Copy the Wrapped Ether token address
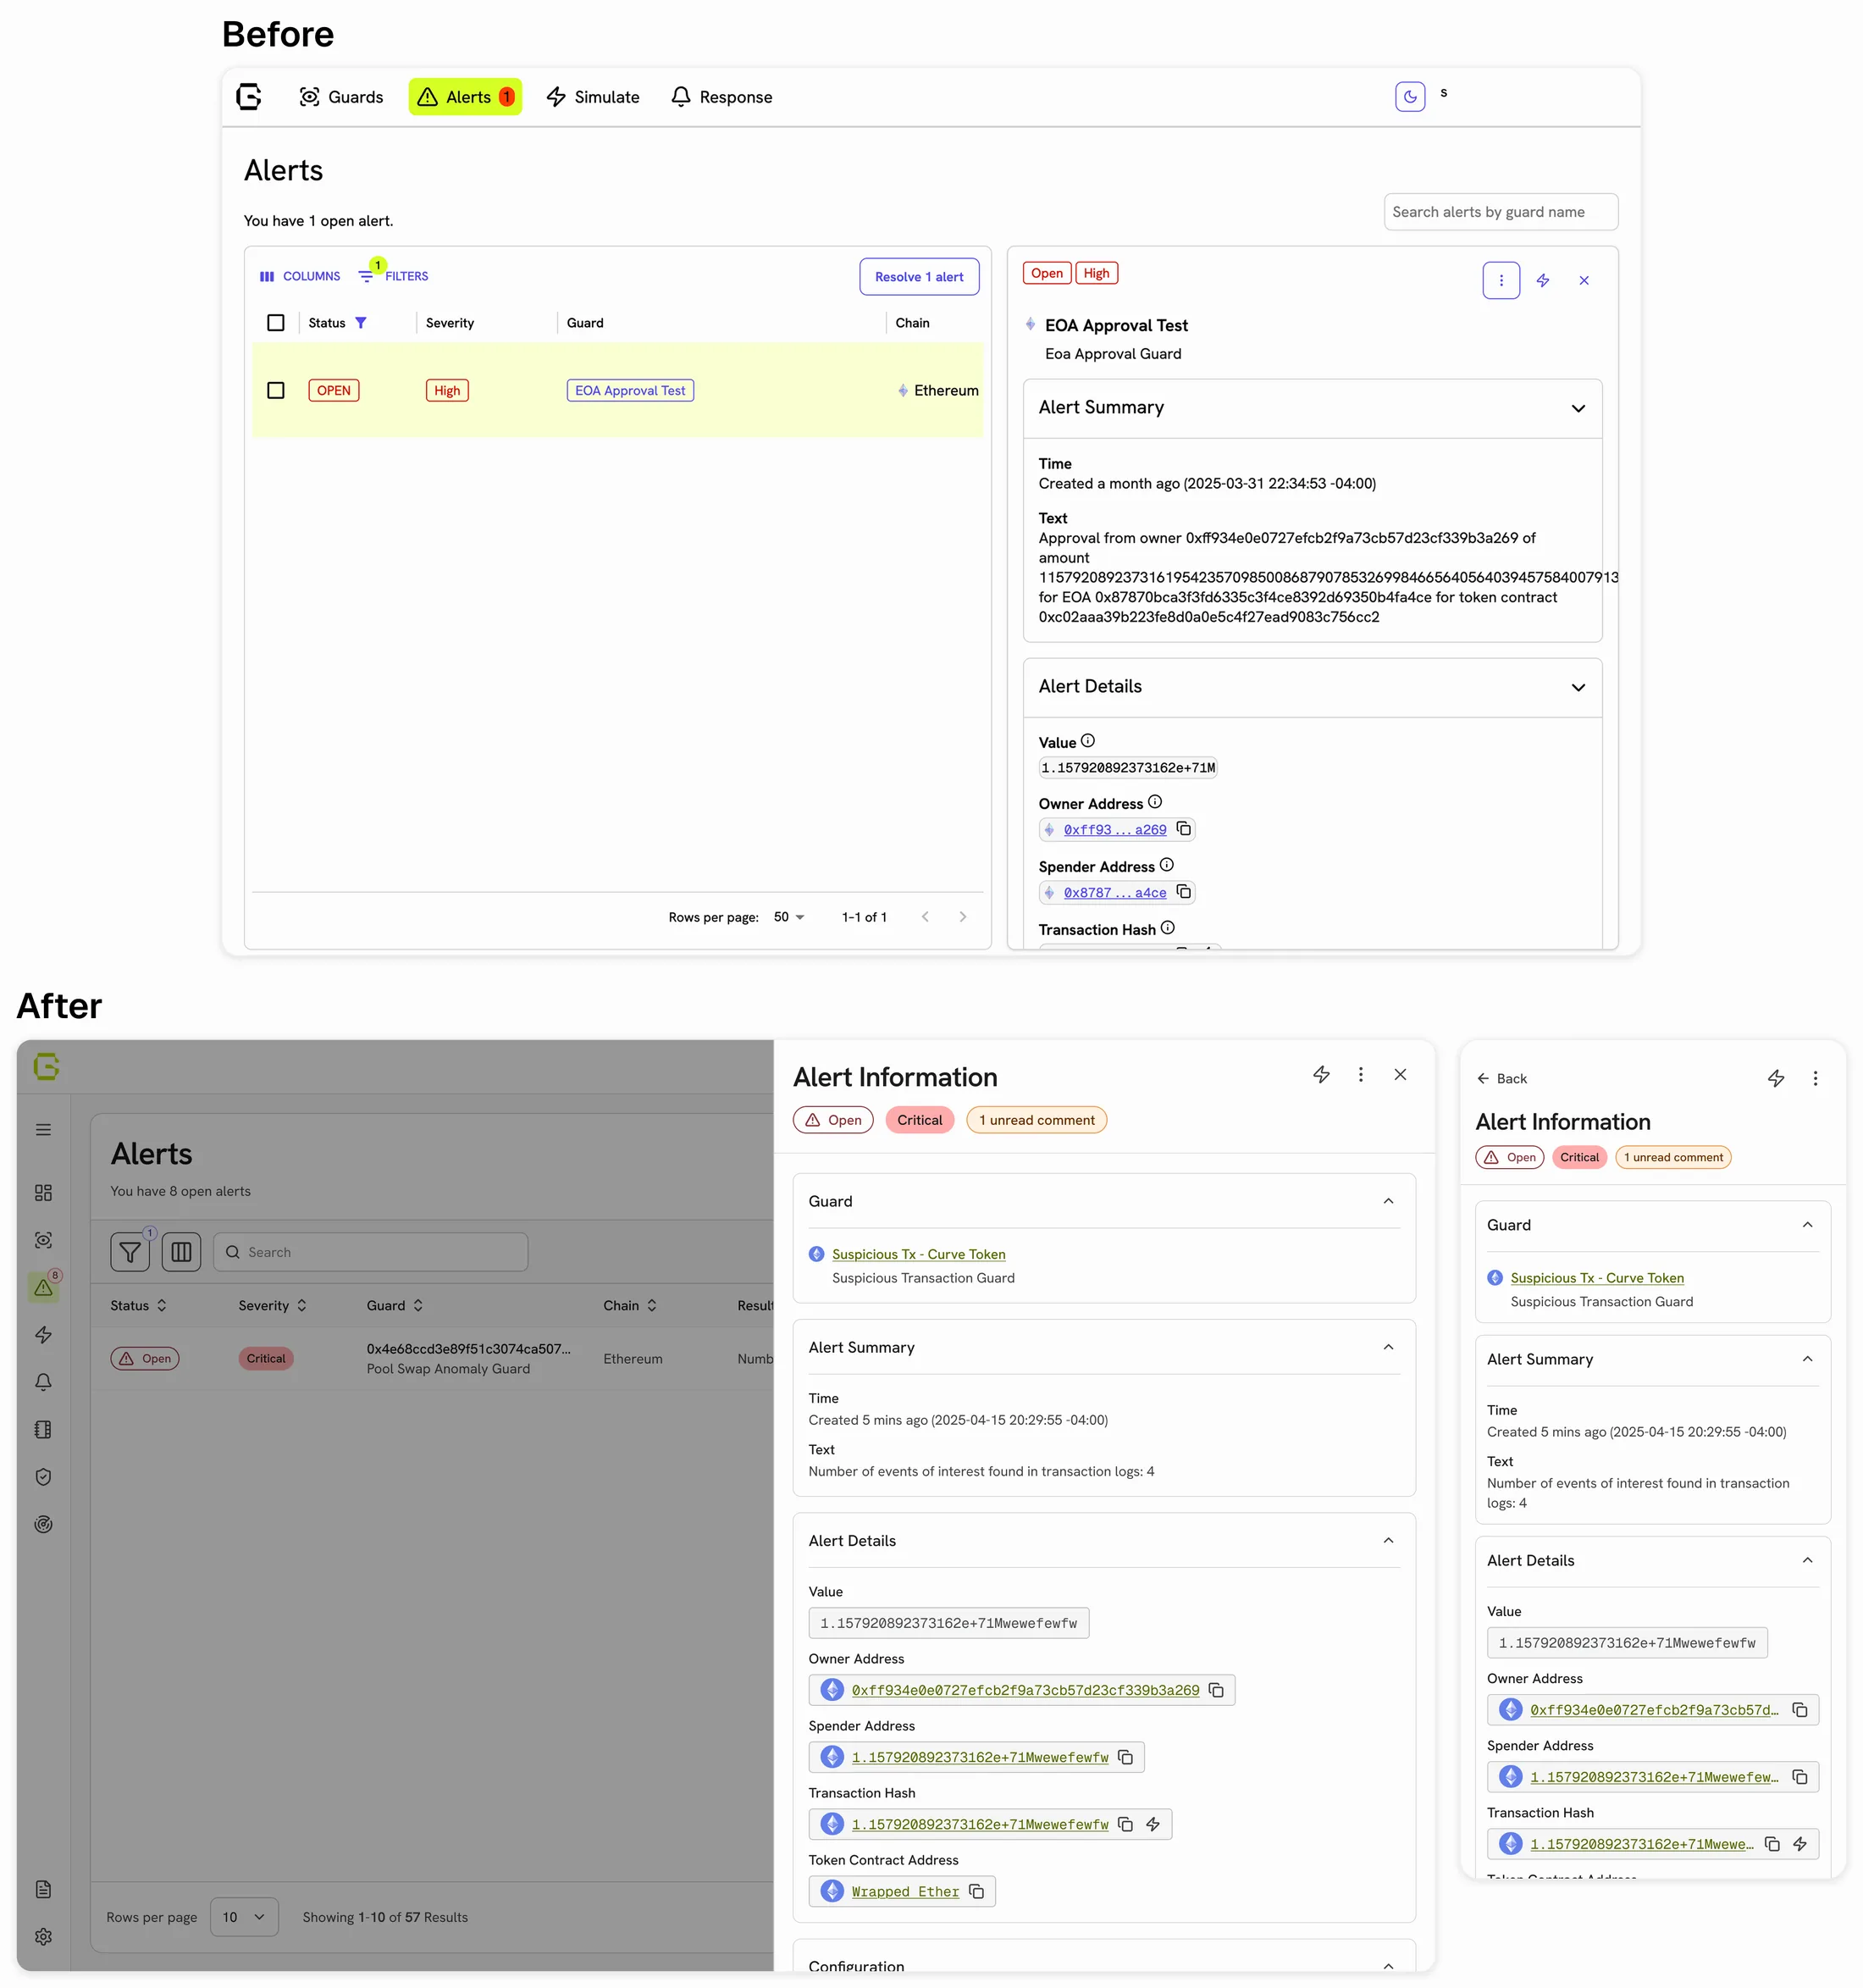The width and height of the screenshot is (1863, 1988). click(x=976, y=1891)
